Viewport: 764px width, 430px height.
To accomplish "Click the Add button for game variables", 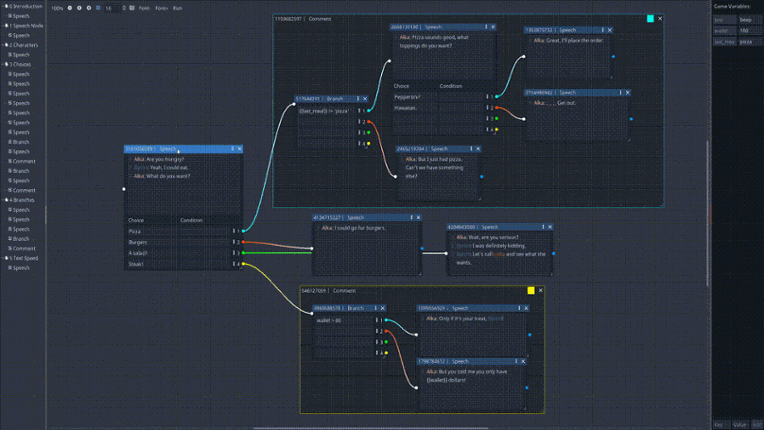I will [757, 424].
